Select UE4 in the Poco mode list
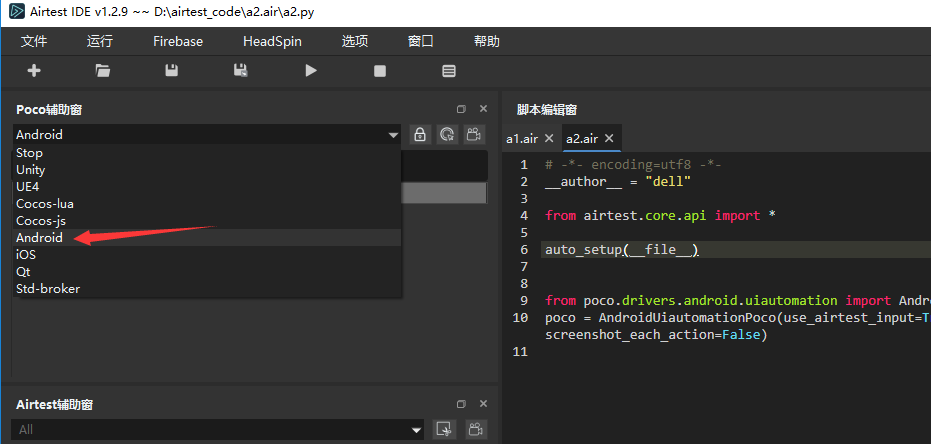 tap(207, 187)
